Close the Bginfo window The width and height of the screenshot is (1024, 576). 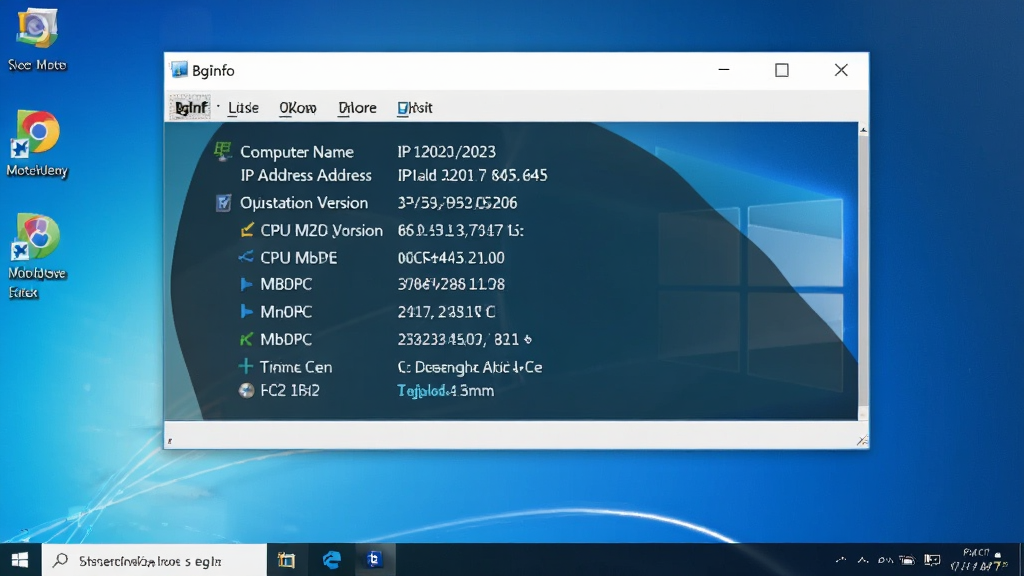(841, 70)
